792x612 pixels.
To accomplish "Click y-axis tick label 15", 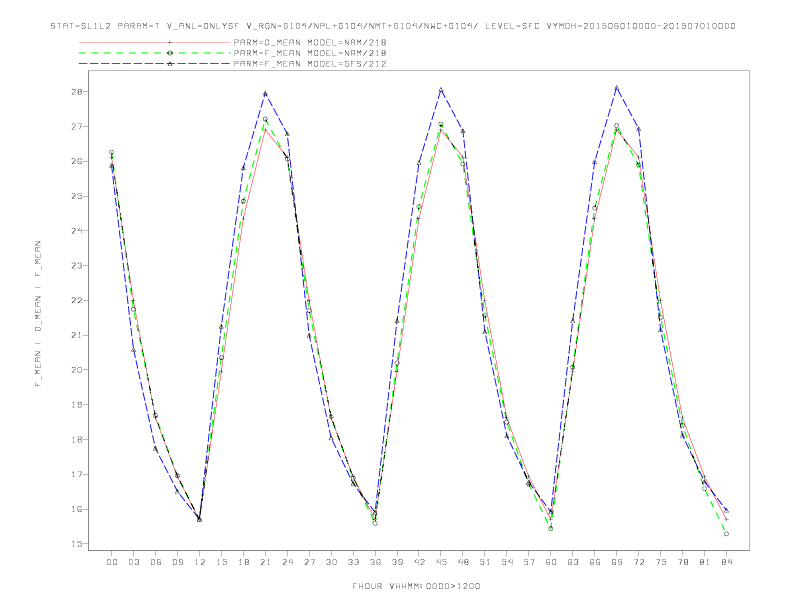I will point(79,544).
